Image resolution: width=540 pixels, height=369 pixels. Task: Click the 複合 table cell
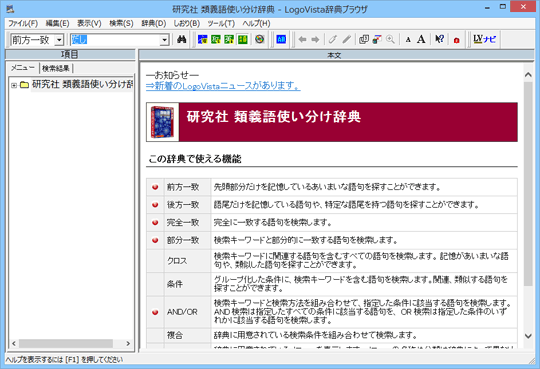point(187,335)
